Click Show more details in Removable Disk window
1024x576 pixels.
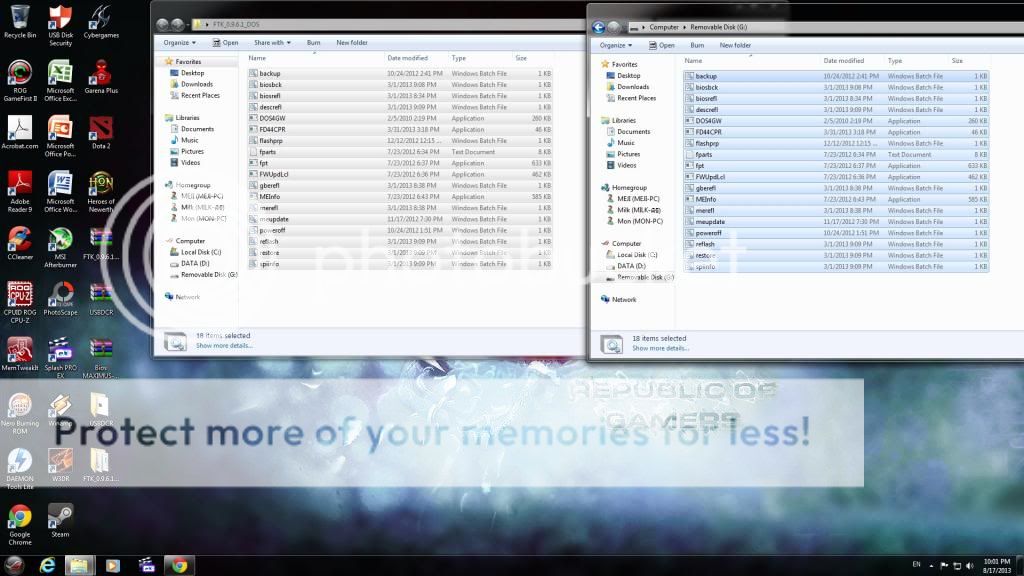pyautogui.click(x=660, y=348)
